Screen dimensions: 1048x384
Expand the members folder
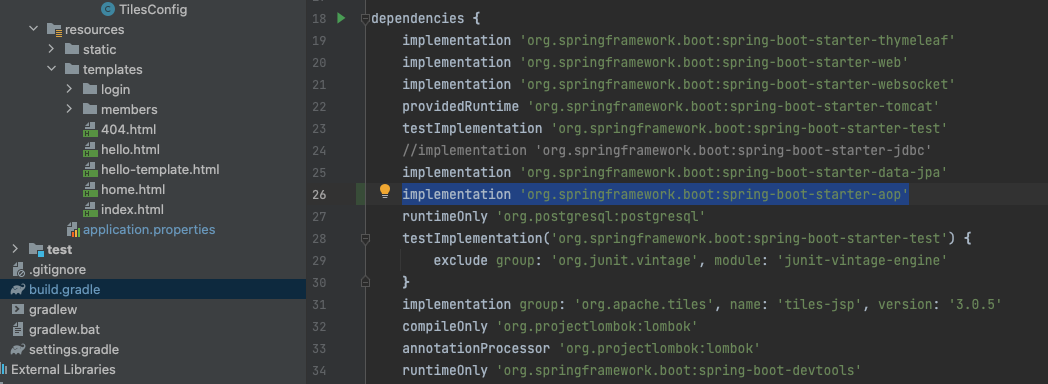70,110
